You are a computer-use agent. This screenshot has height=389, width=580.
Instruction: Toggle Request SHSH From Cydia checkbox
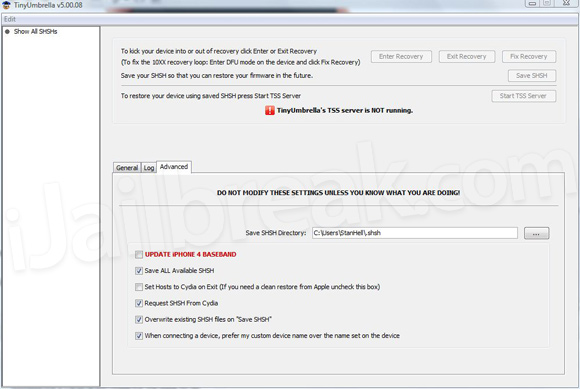point(139,304)
